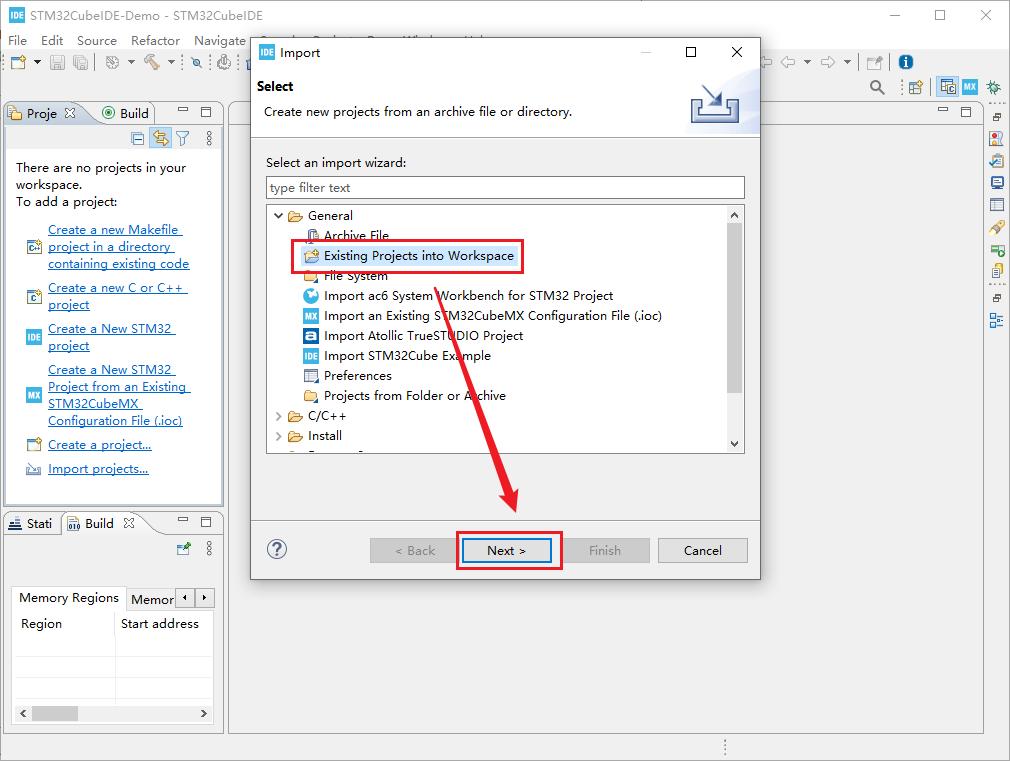
Task: Click the type filter text field
Action: [x=505, y=188]
